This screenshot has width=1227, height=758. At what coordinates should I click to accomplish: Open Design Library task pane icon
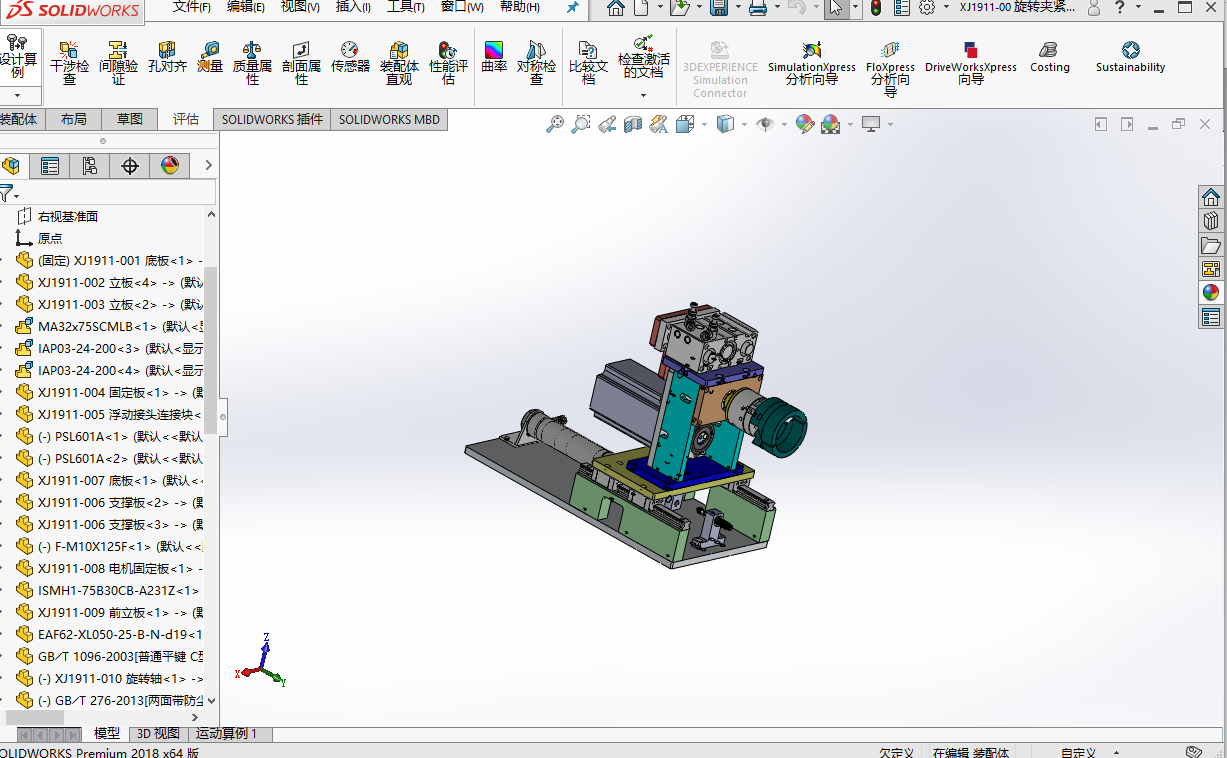(x=1211, y=221)
